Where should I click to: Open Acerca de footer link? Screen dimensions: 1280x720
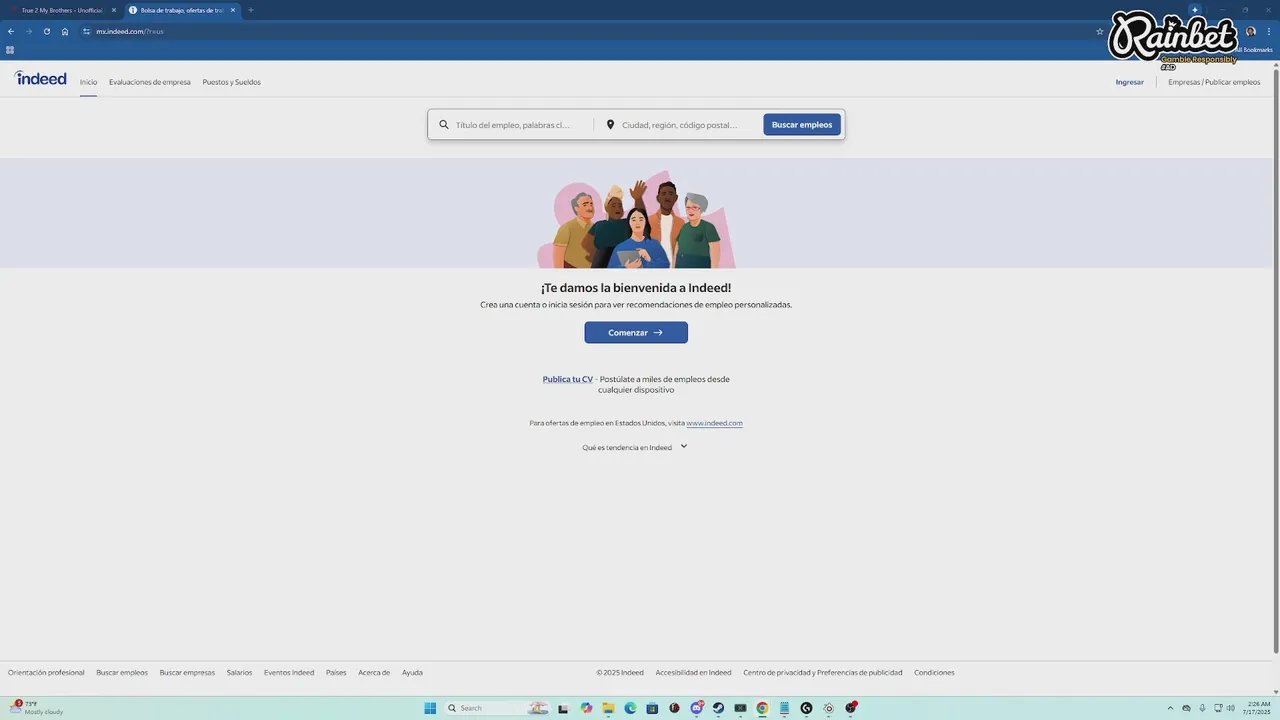click(x=374, y=673)
